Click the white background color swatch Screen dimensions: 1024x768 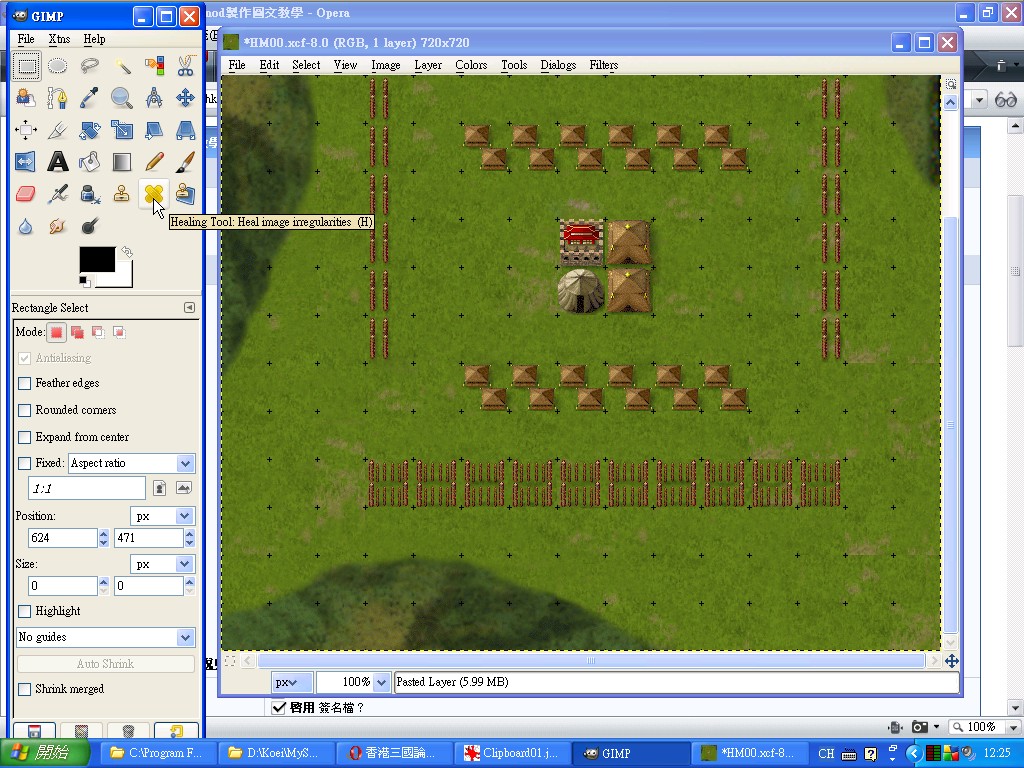point(124,278)
